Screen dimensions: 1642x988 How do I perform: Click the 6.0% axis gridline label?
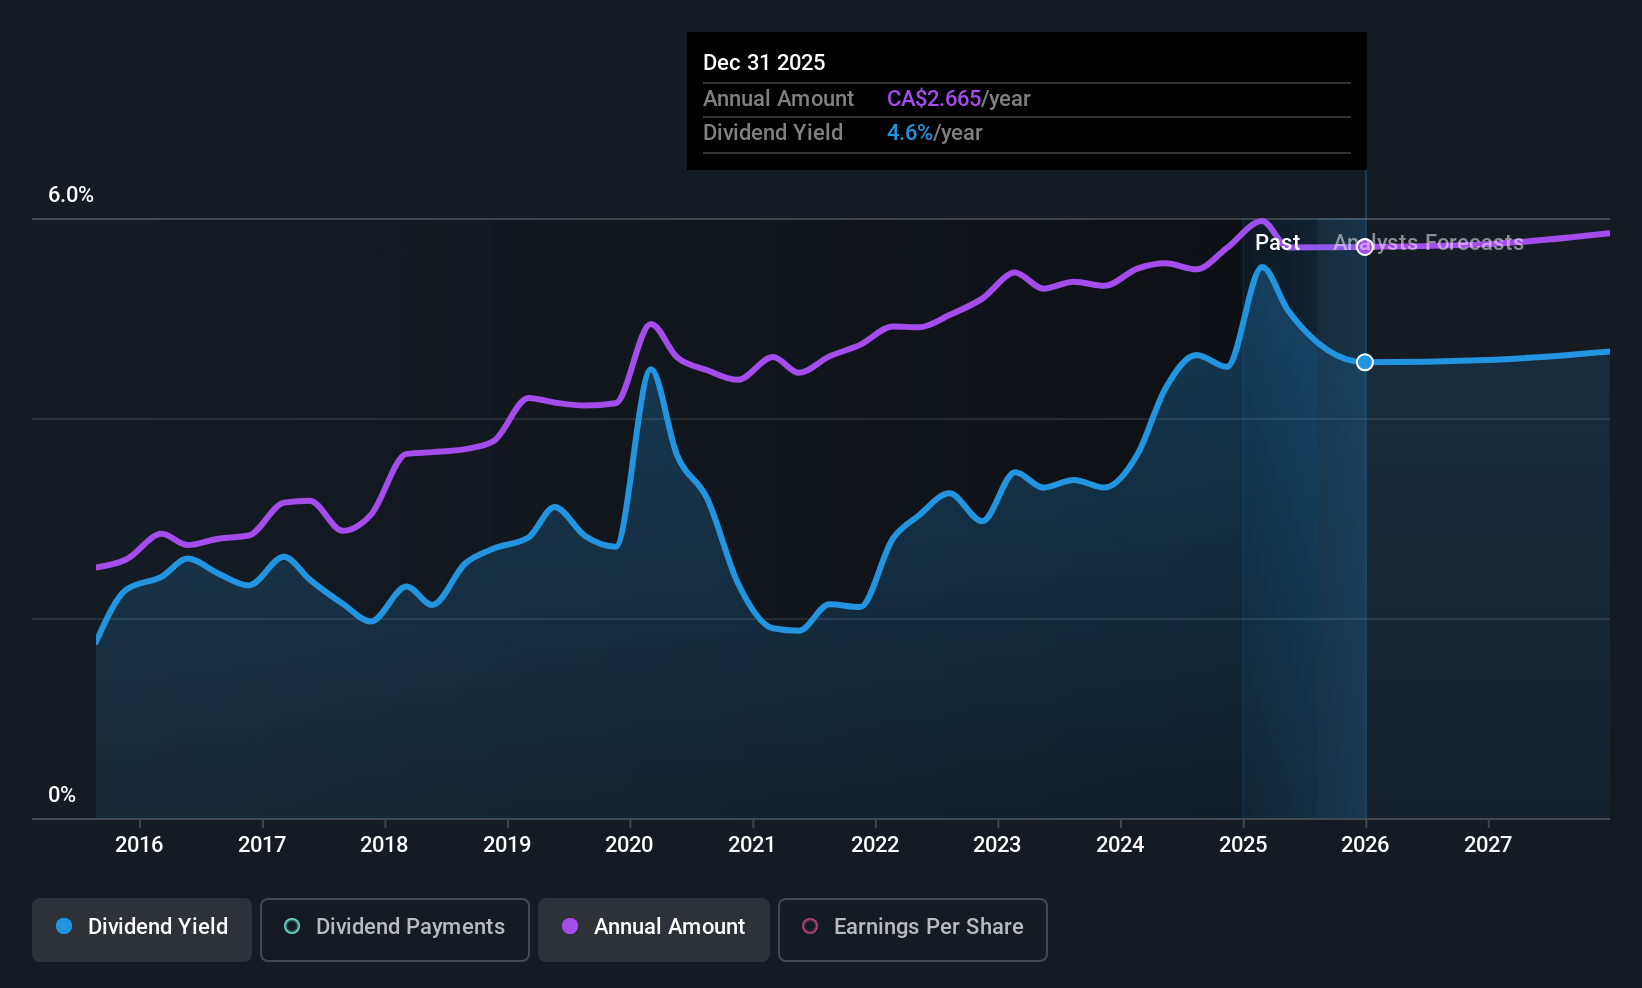[70, 195]
